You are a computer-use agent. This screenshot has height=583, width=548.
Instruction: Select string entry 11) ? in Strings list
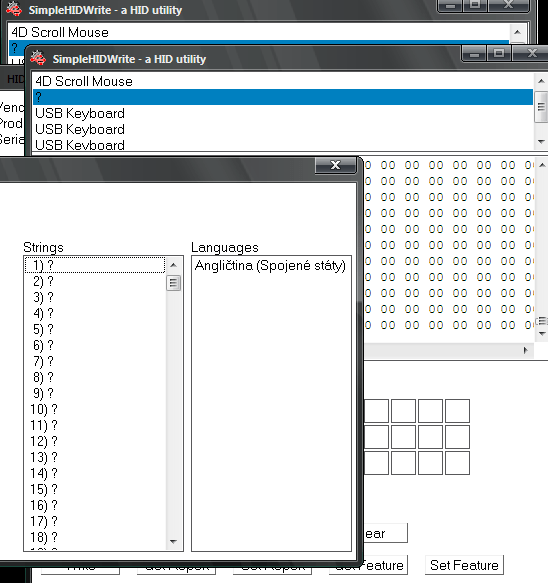[x=95, y=425]
